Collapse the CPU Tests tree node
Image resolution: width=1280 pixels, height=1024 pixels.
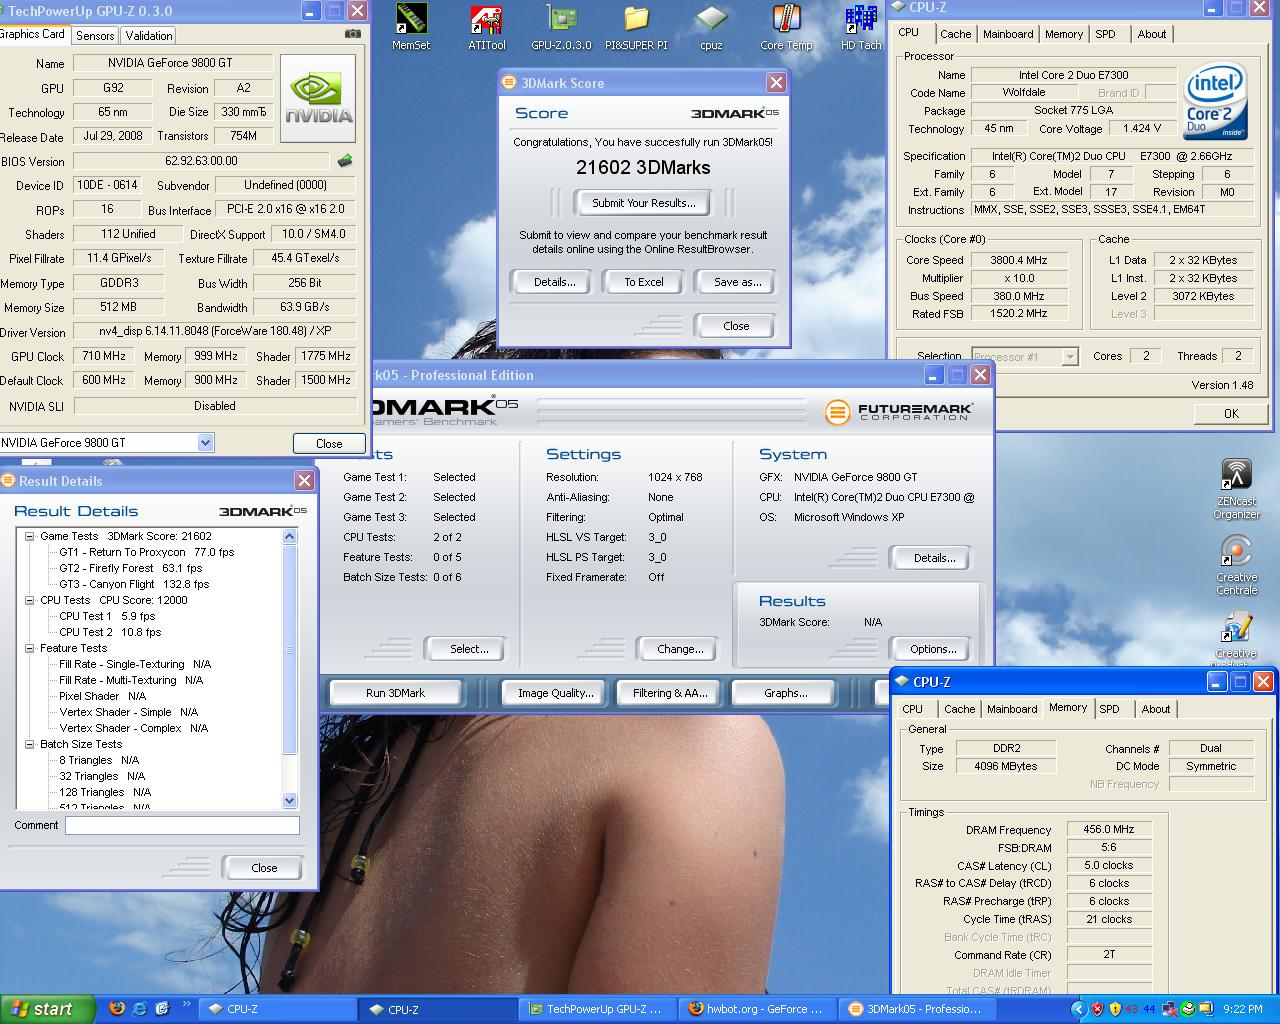coord(30,600)
